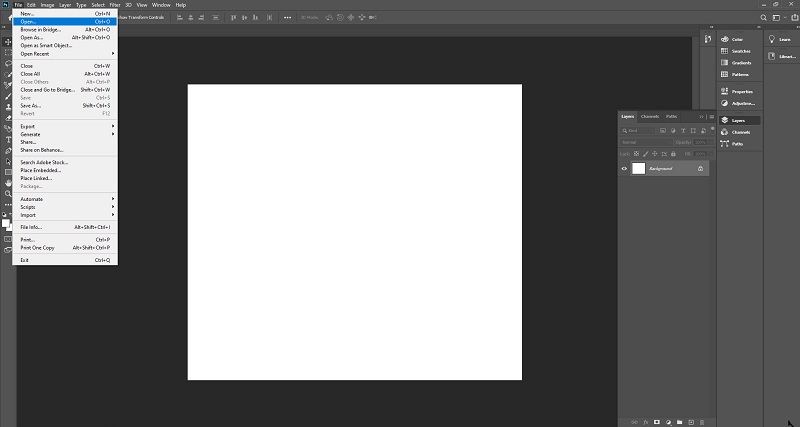Open the Filter menu
Viewport: 800px width, 427px height.
(x=115, y=5)
